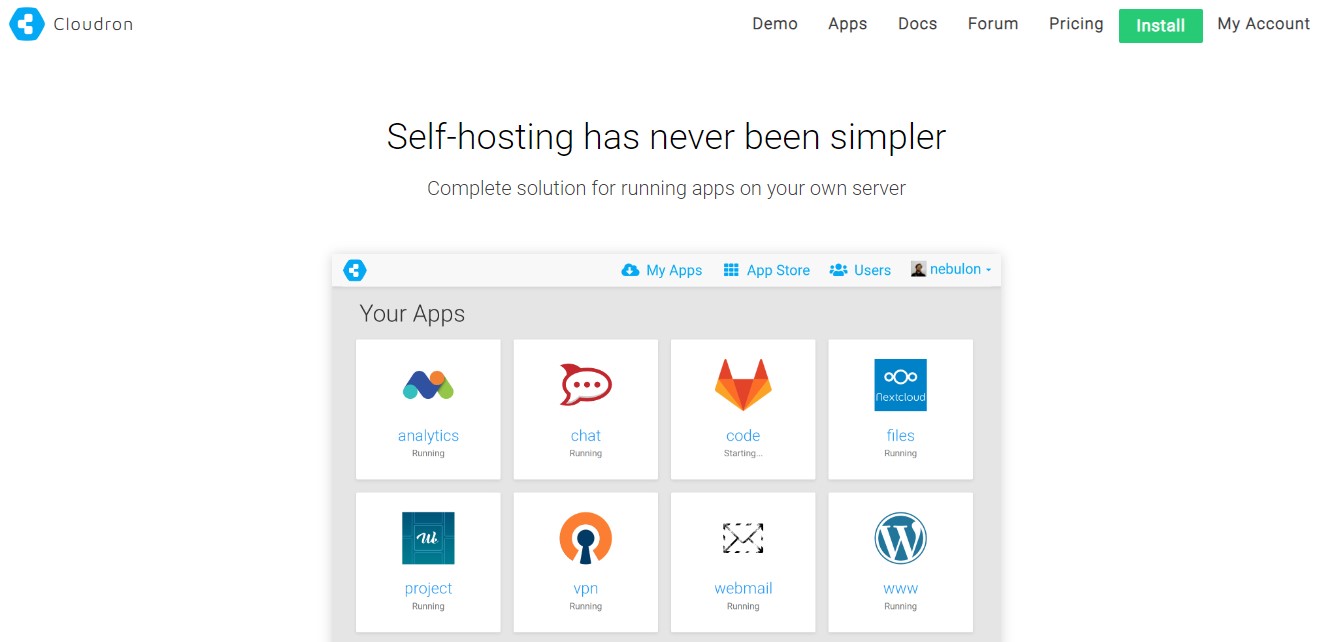The height and width of the screenshot is (642, 1319).
Task: Click nebulon's avatar thumbnail
Action: (x=917, y=269)
